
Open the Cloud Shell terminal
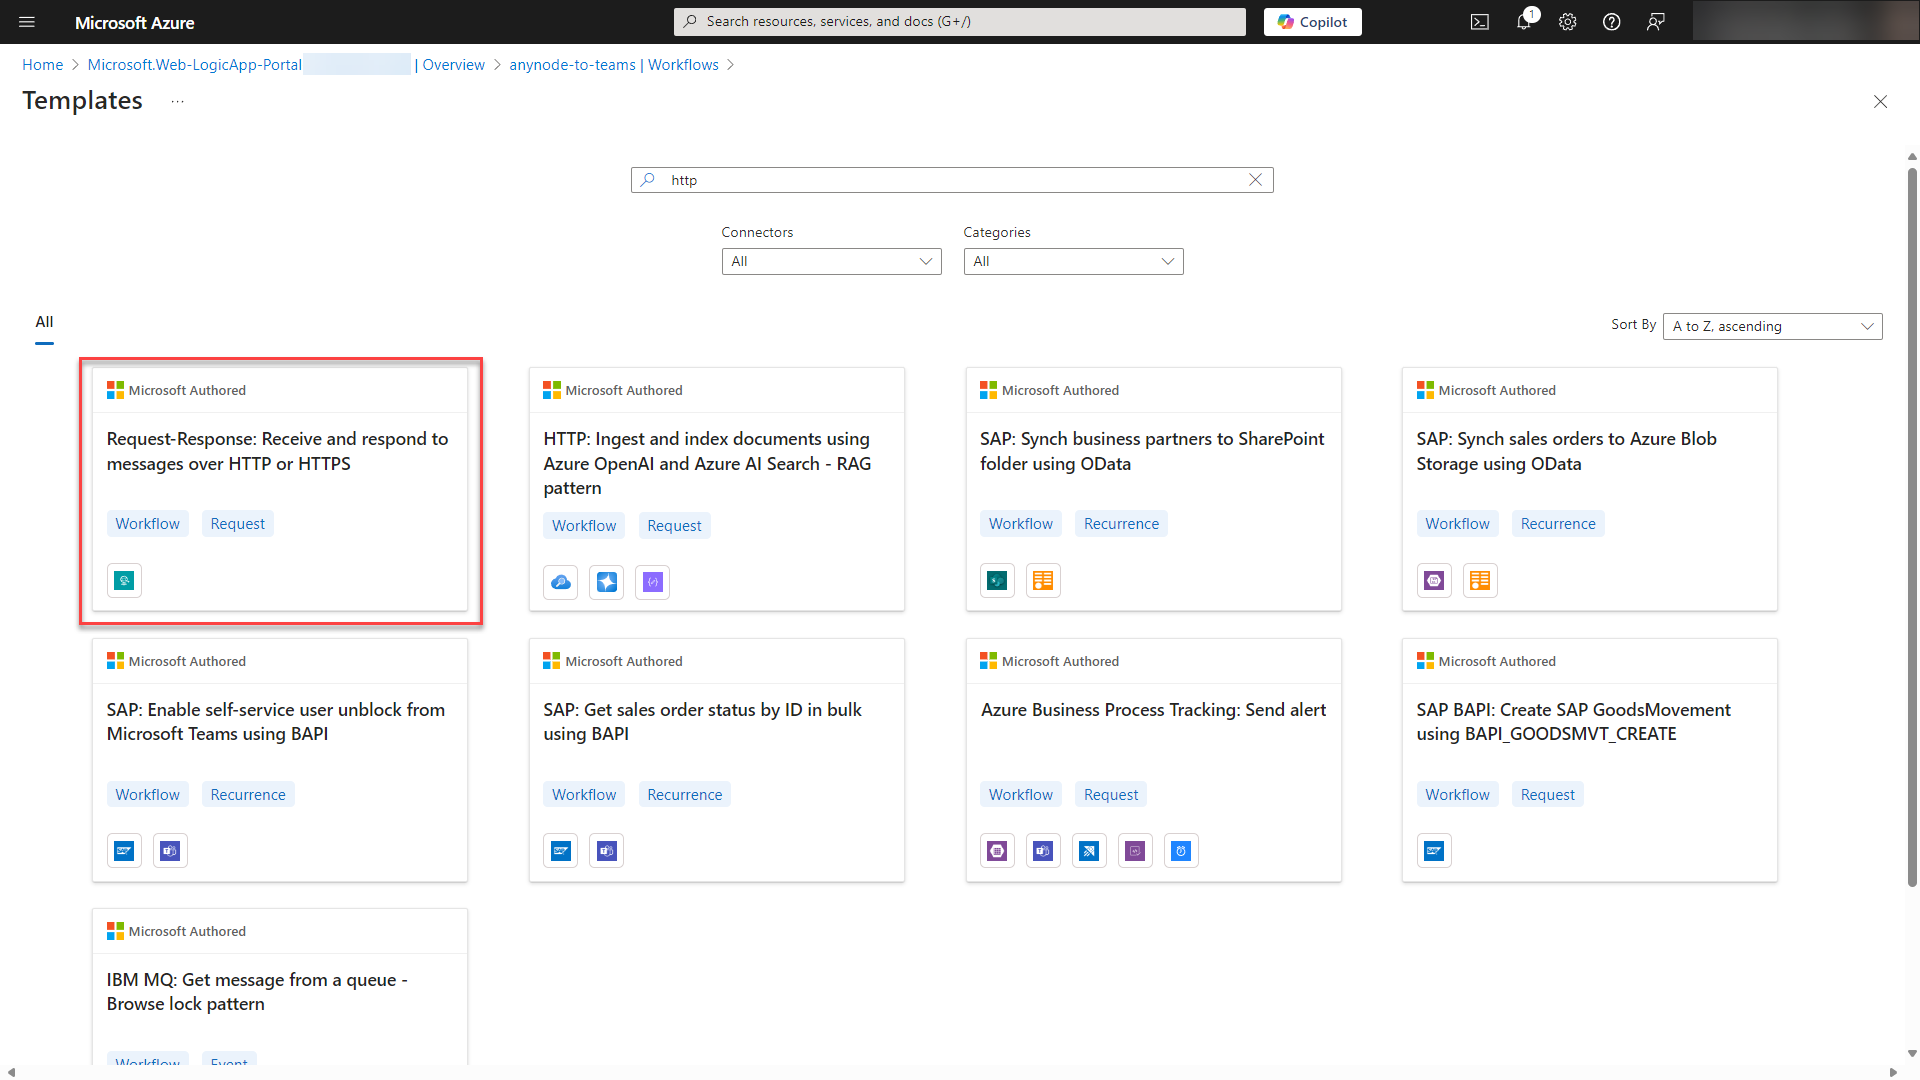click(1479, 21)
